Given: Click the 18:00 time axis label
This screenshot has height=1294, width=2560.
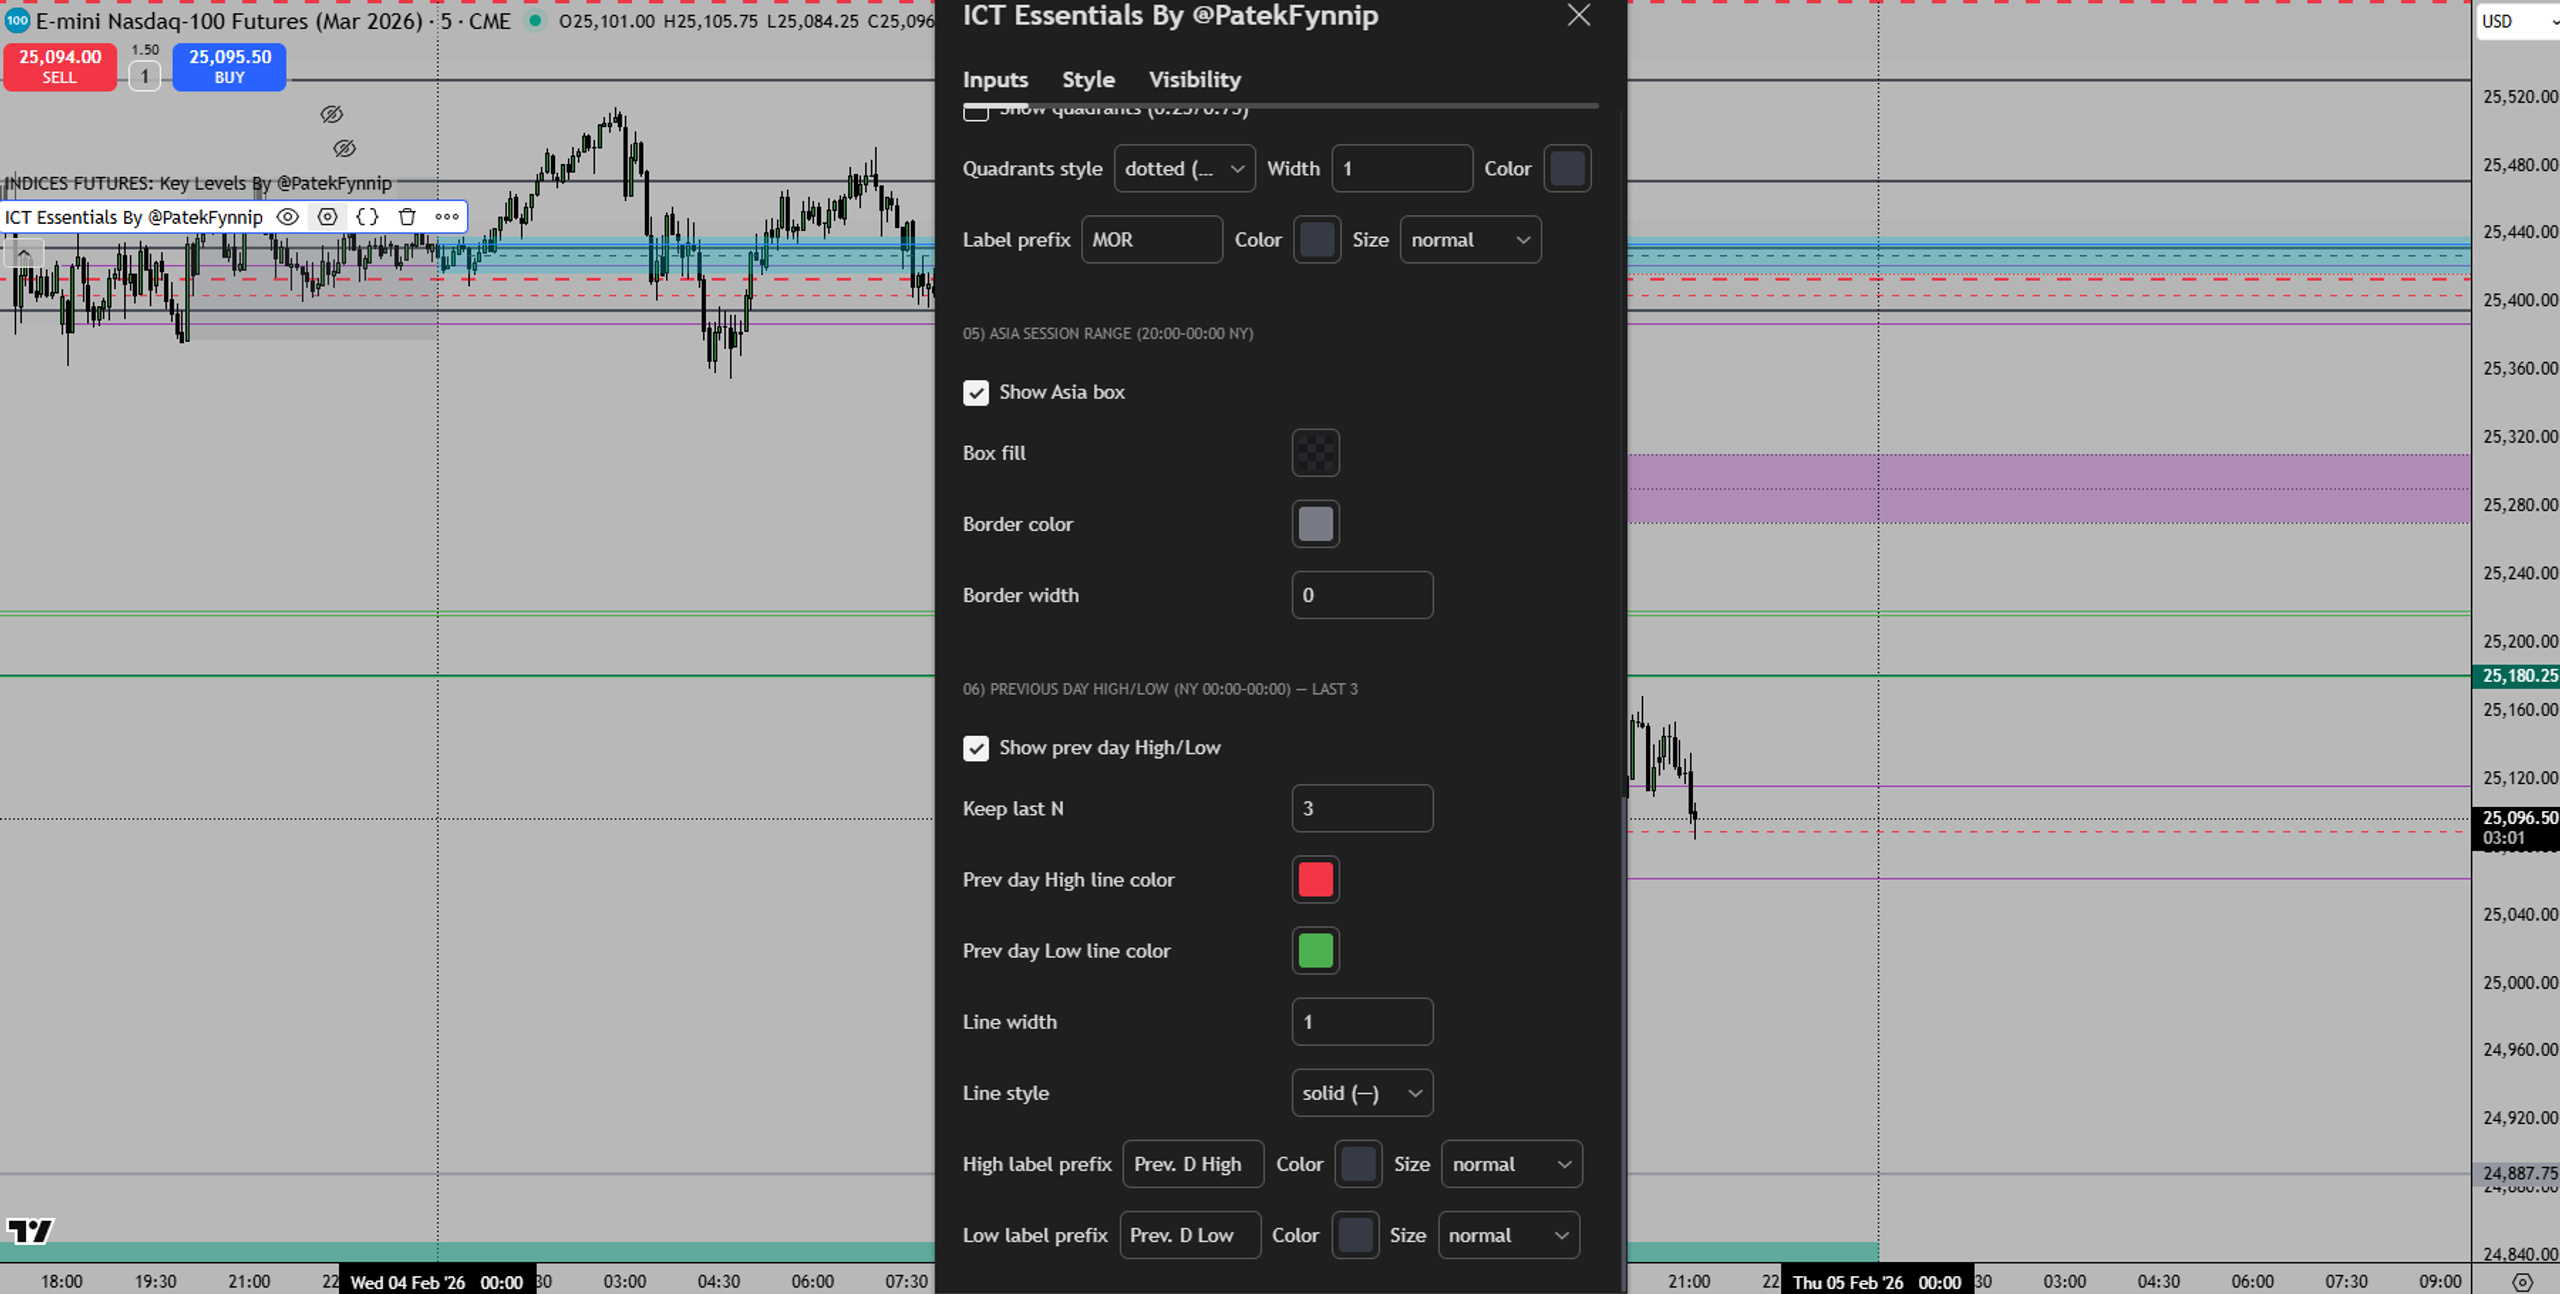Looking at the screenshot, I should (62, 1282).
